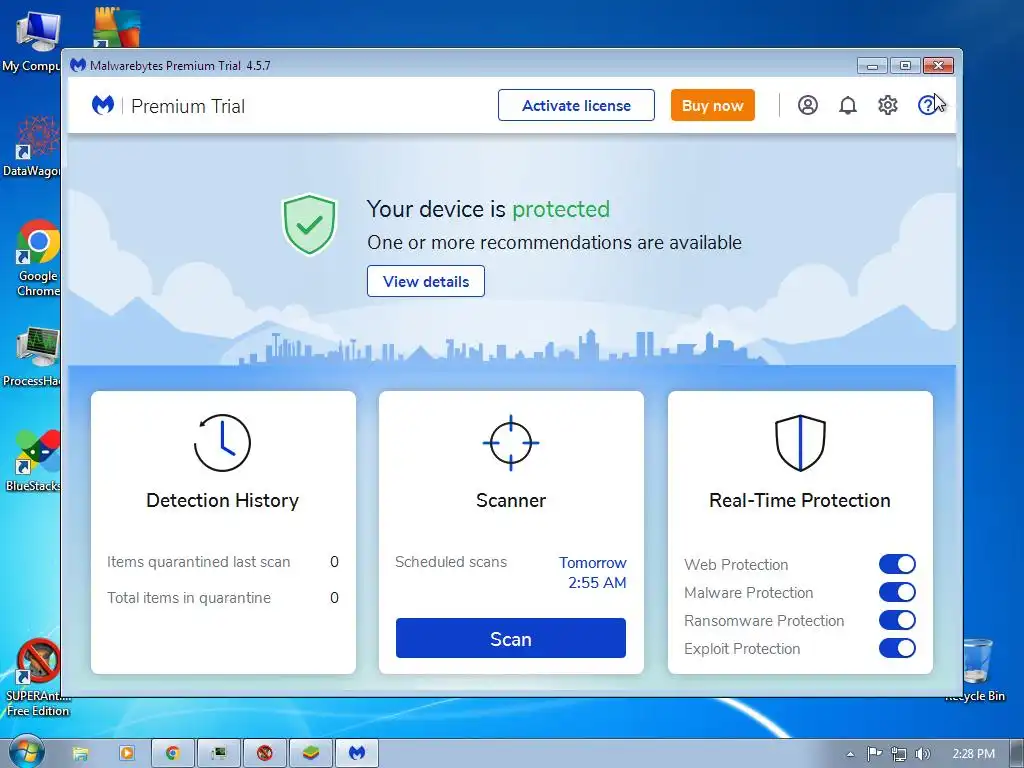Image resolution: width=1024 pixels, height=768 pixels.
Task: Click the 2:28 PM taskbar clock
Action: [x=973, y=754]
